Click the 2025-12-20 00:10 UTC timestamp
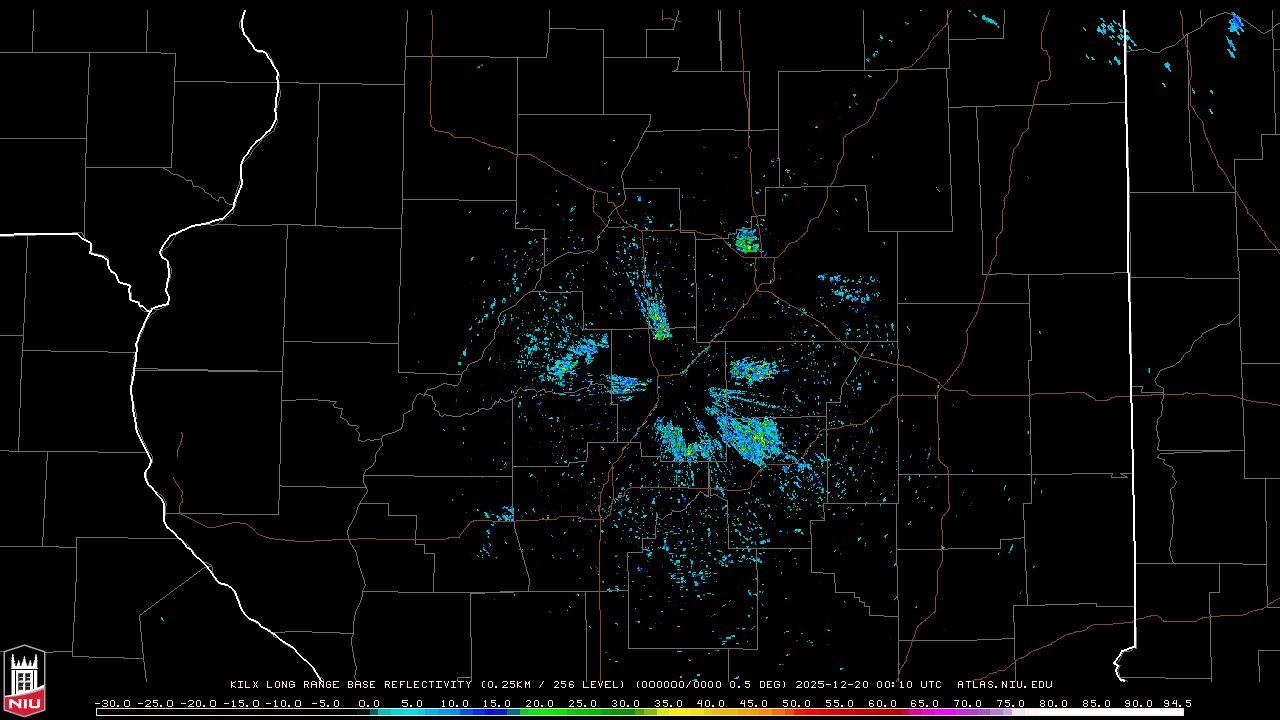Screen dimensions: 1280x720 click(x=868, y=685)
